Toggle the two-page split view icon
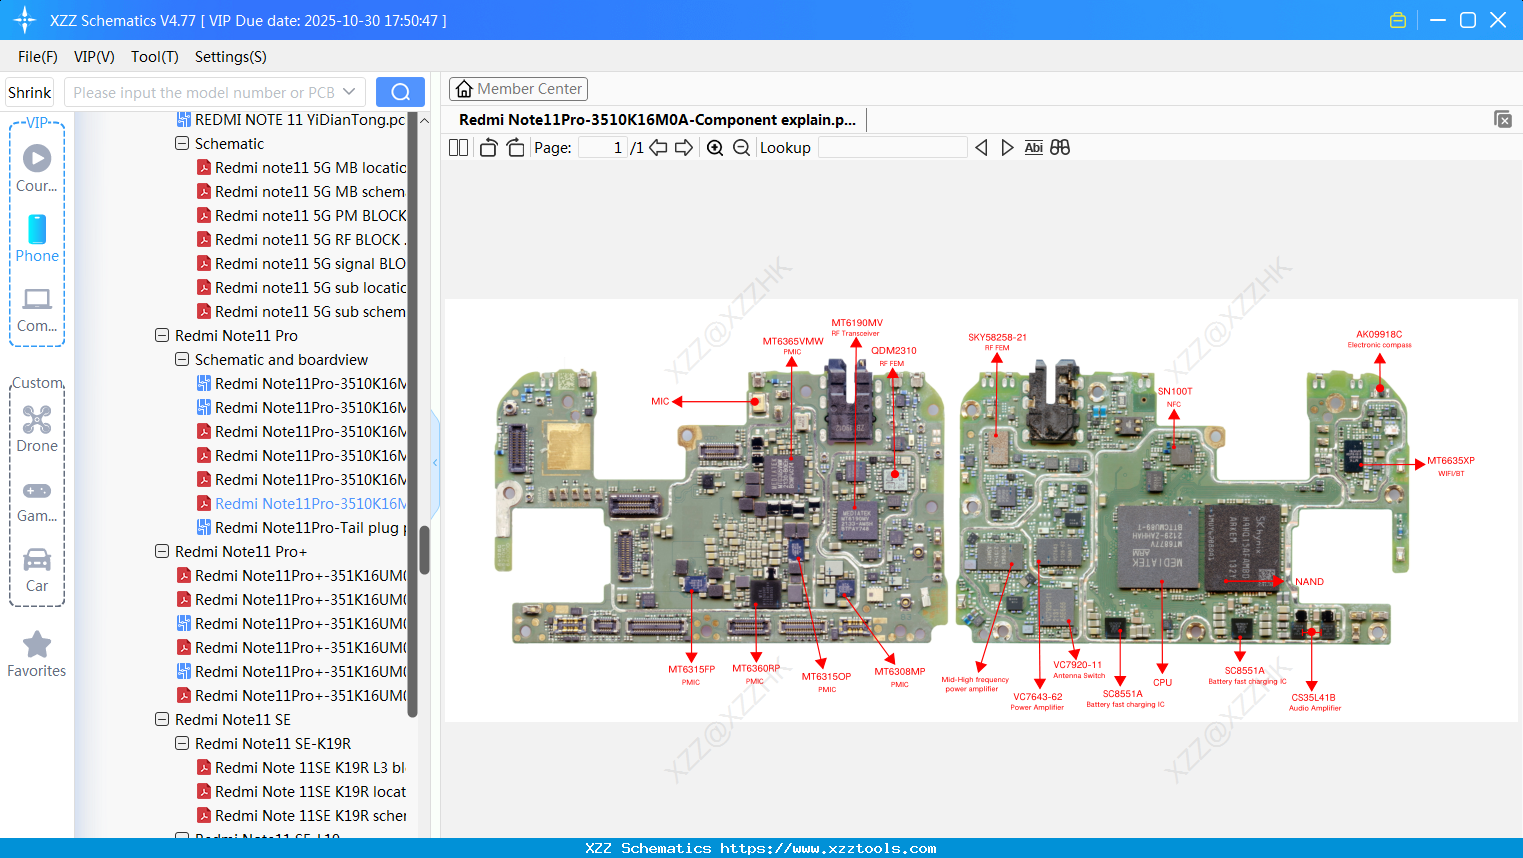1523x858 pixels. [458, 148]
